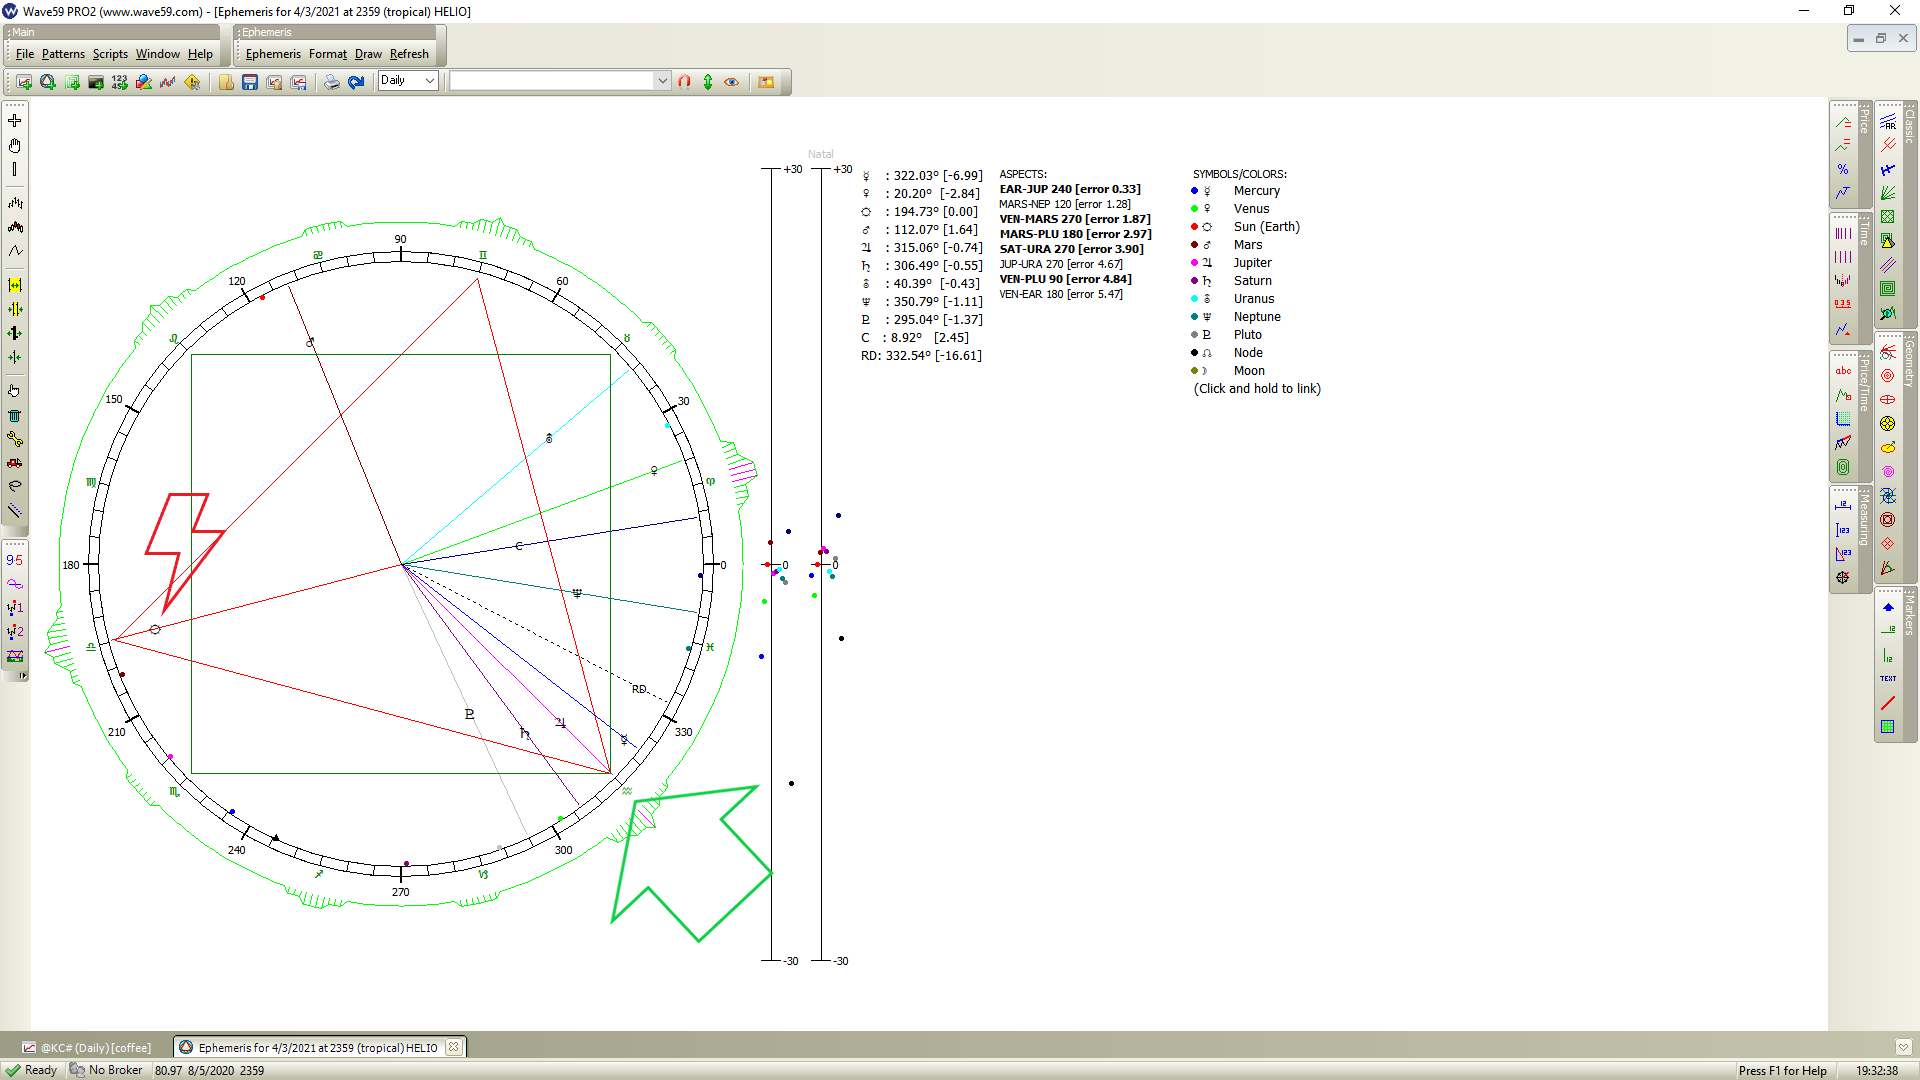Select the green fan lines tool
The width and height of the screenshot is (1920, 1080).
[1888, 193]
